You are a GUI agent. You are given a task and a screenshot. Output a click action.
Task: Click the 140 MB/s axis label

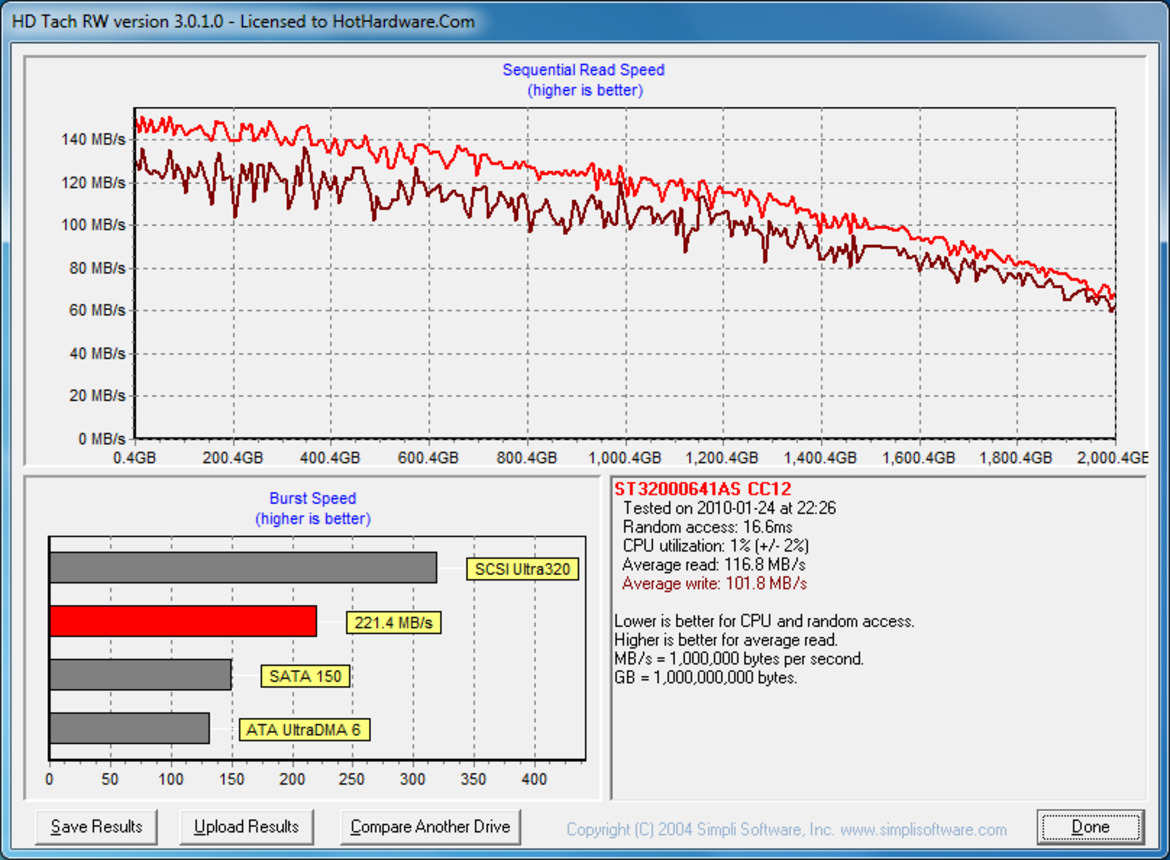(93, 139)
